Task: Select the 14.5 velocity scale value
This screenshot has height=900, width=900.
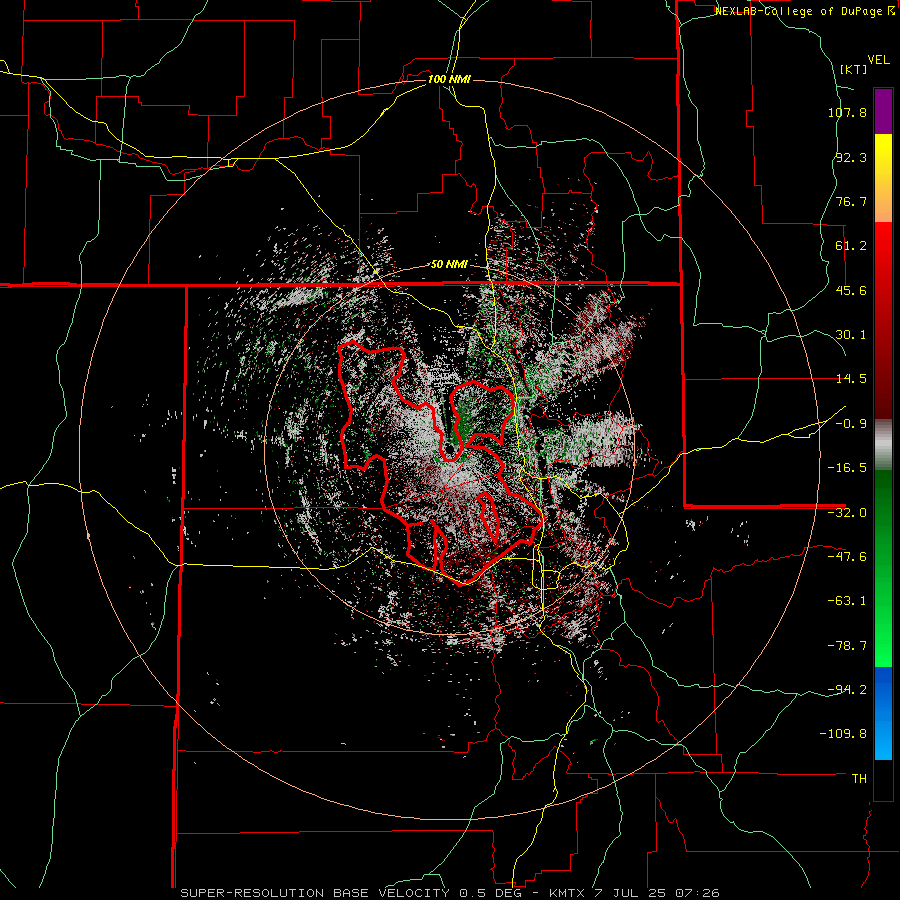Action: pos(851,379)
